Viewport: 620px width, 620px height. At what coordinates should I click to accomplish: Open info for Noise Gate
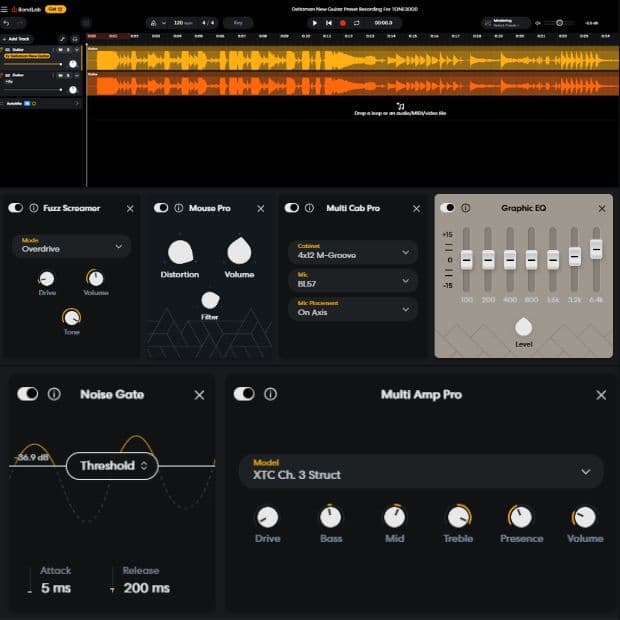tap(54, 394)
